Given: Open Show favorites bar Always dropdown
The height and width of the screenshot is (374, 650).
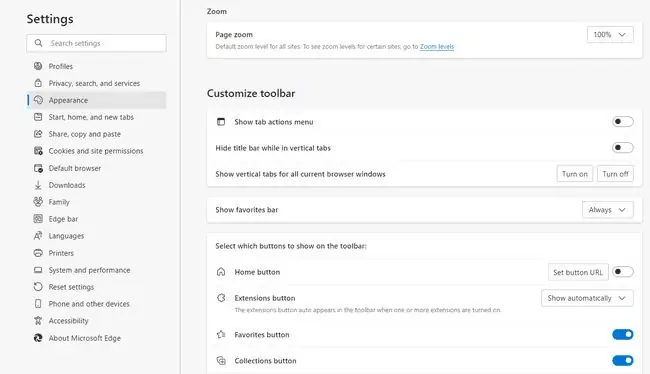Looking at the screenshot, I should point(608,210).
